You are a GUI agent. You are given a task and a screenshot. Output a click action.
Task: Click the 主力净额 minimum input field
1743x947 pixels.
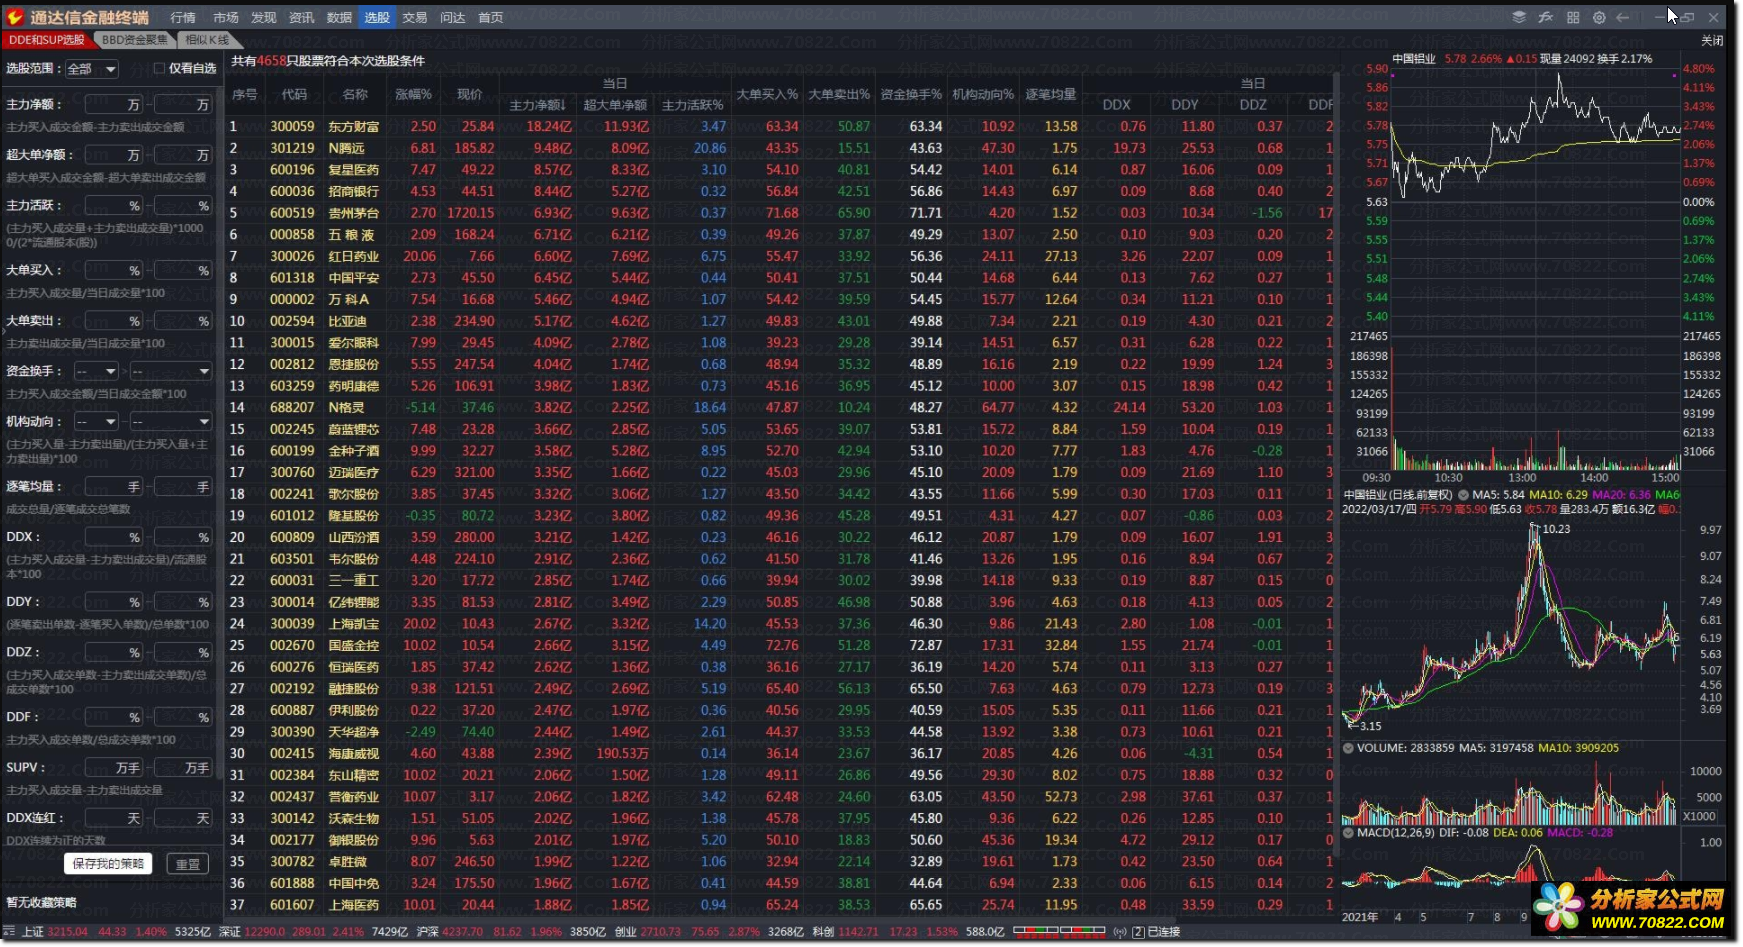pyautogui.click(x=114, y=104)
